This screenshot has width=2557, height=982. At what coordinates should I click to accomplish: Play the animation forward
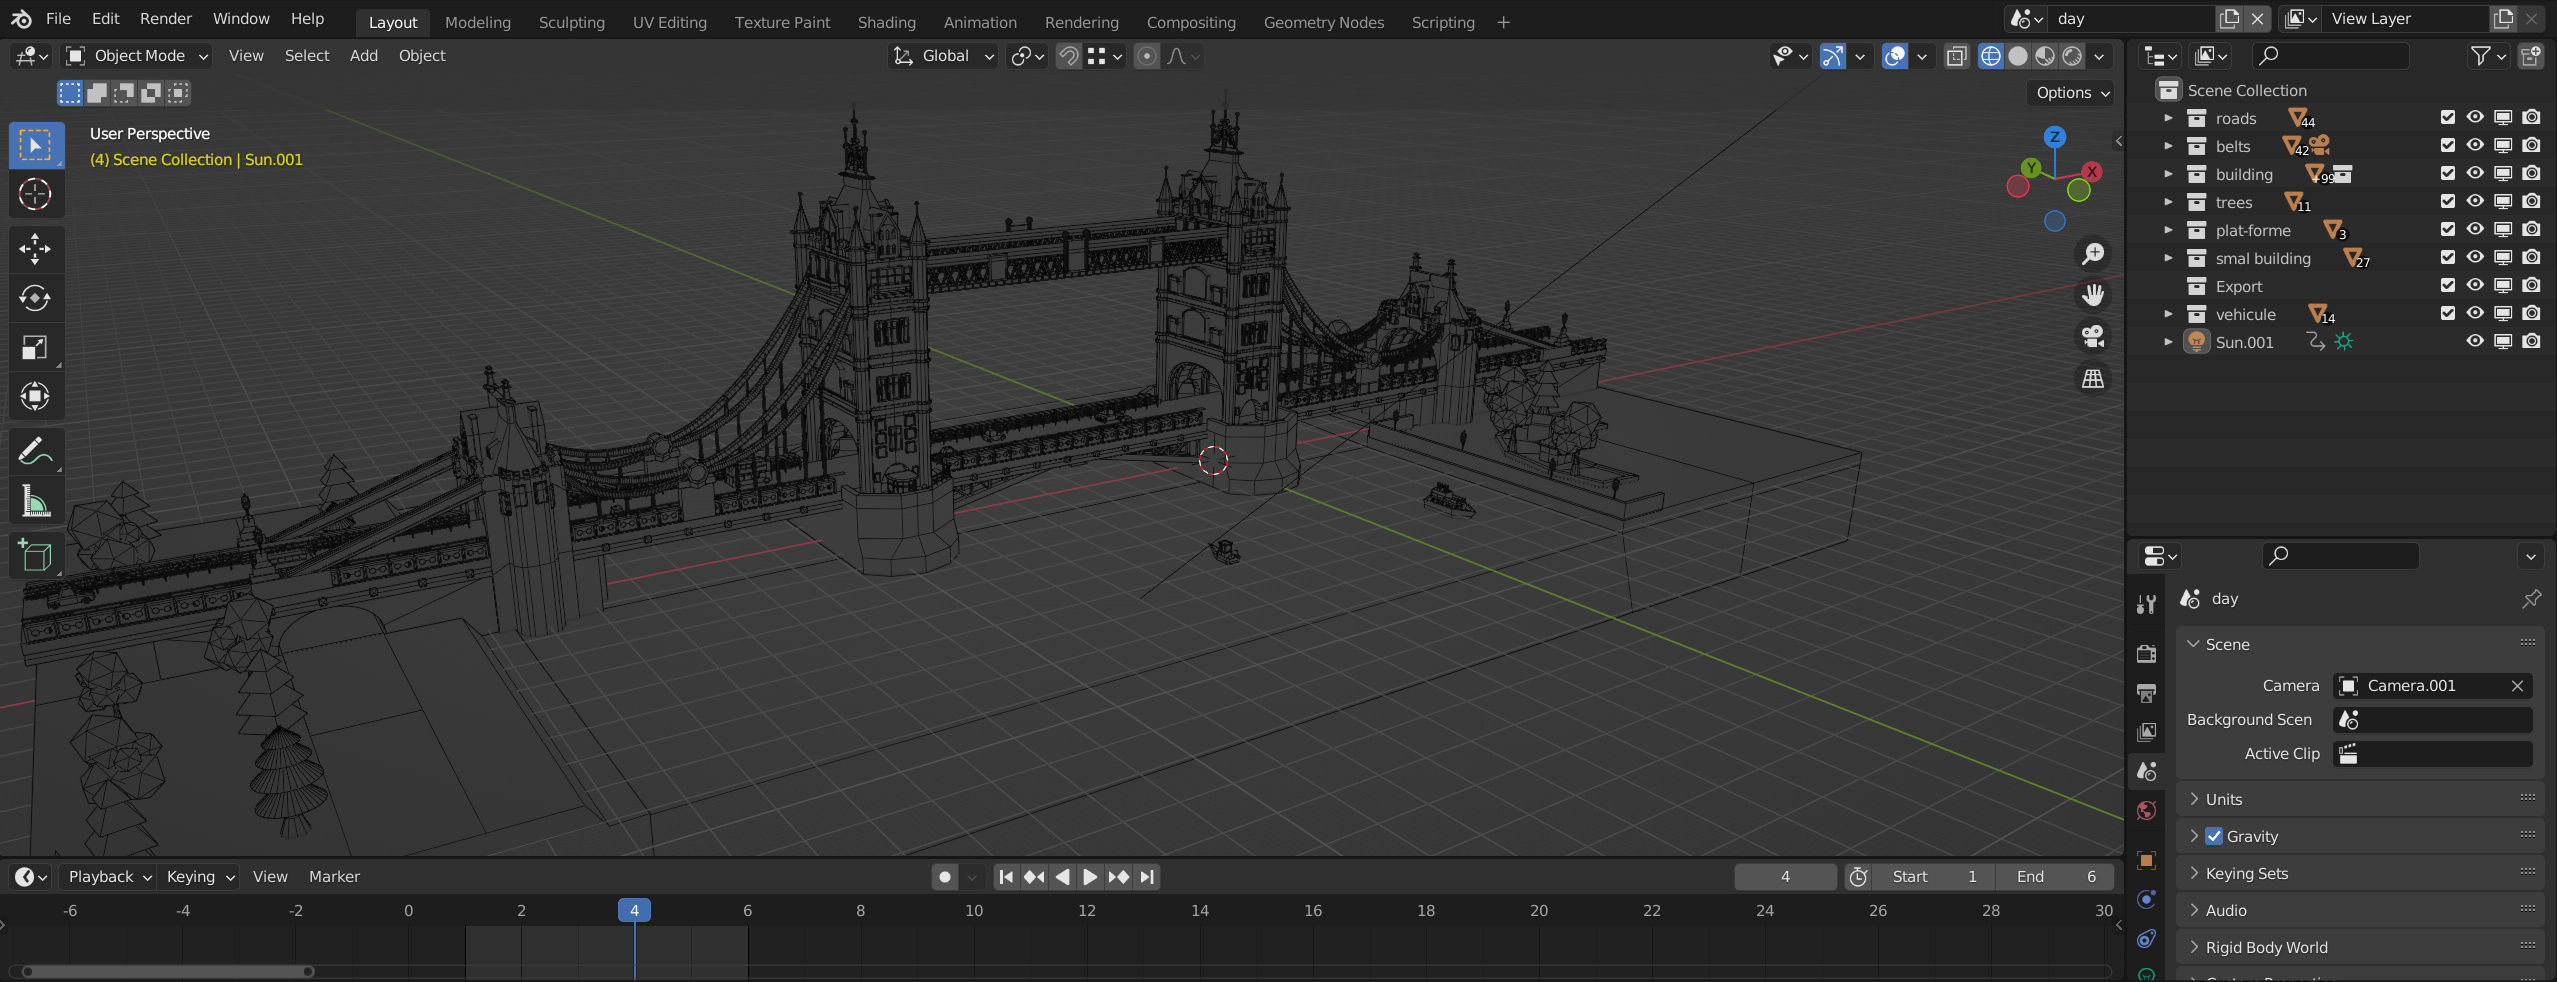(1090, 877)
